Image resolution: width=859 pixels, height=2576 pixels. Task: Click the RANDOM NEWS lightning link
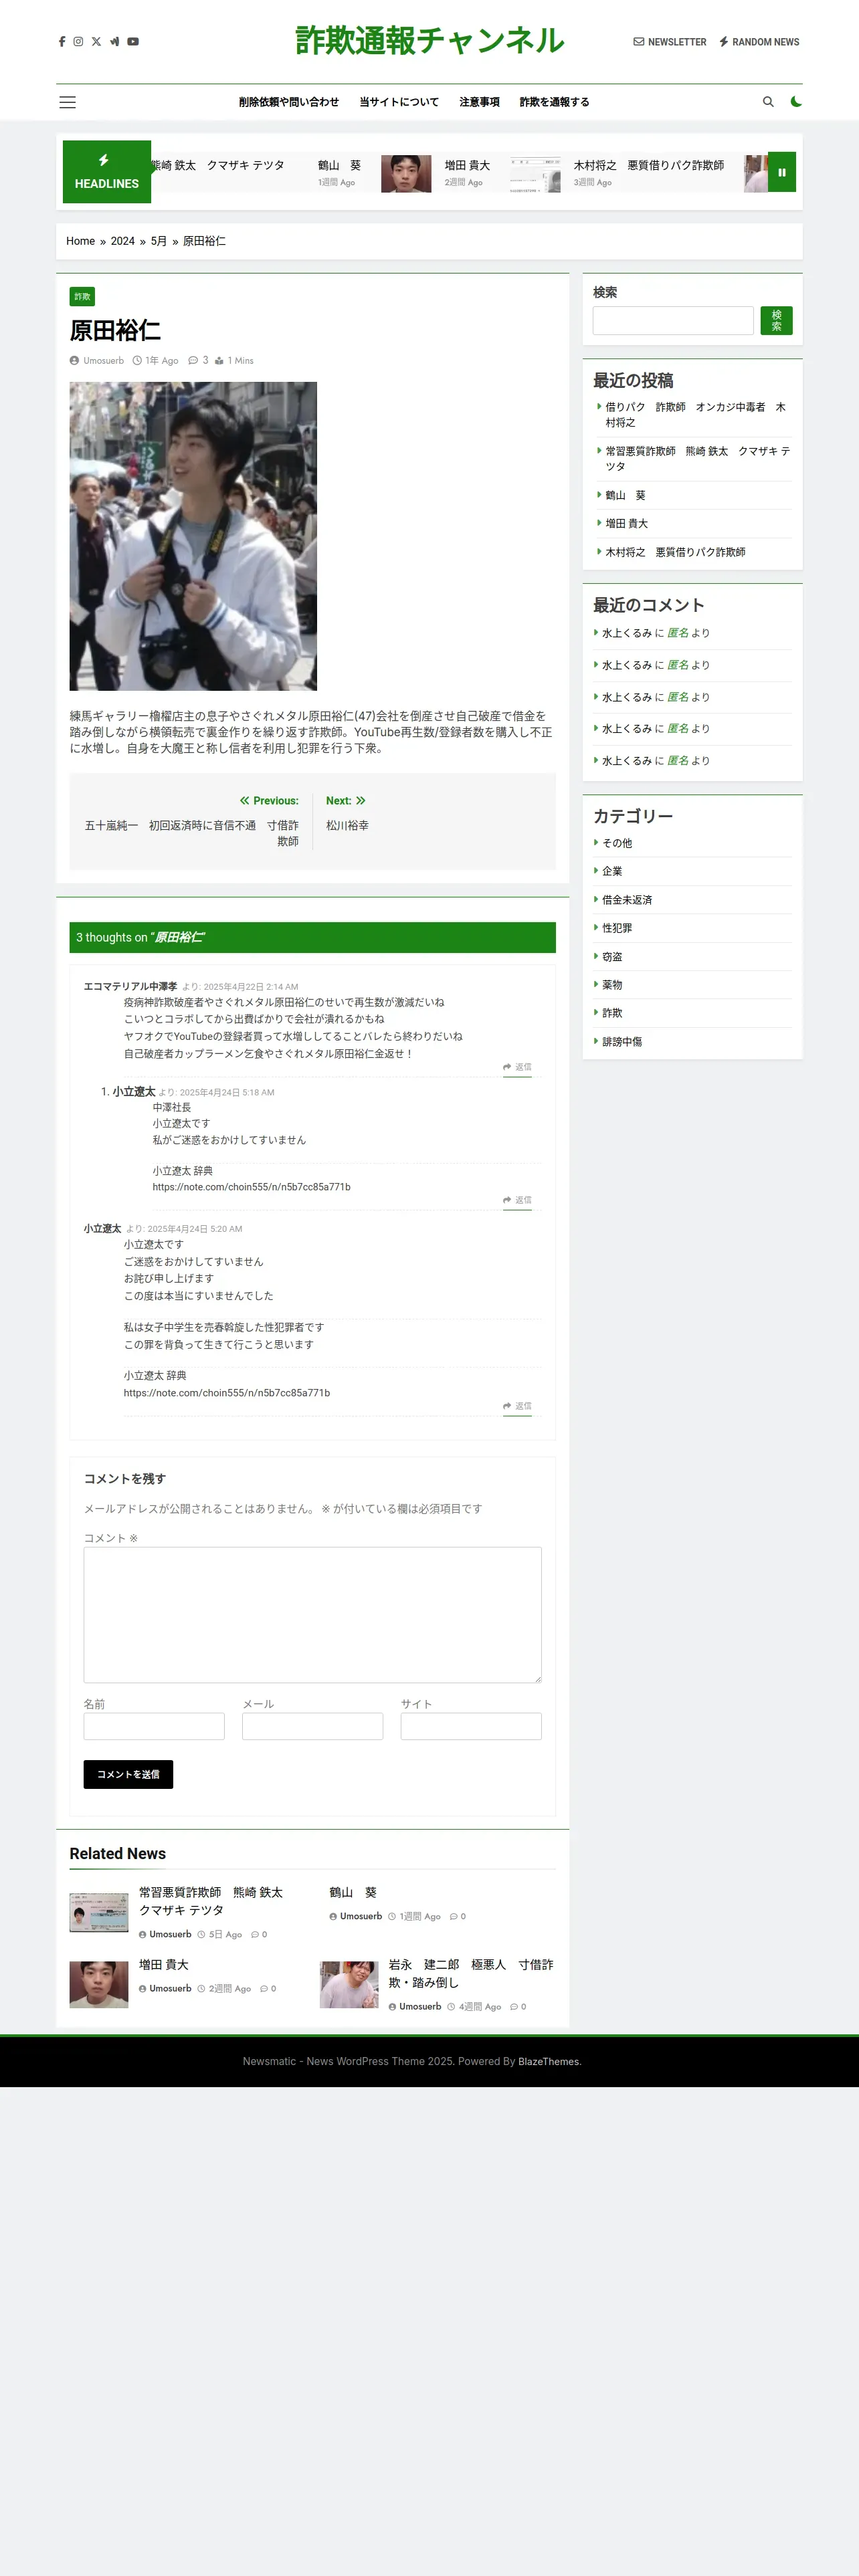[759, 42]
